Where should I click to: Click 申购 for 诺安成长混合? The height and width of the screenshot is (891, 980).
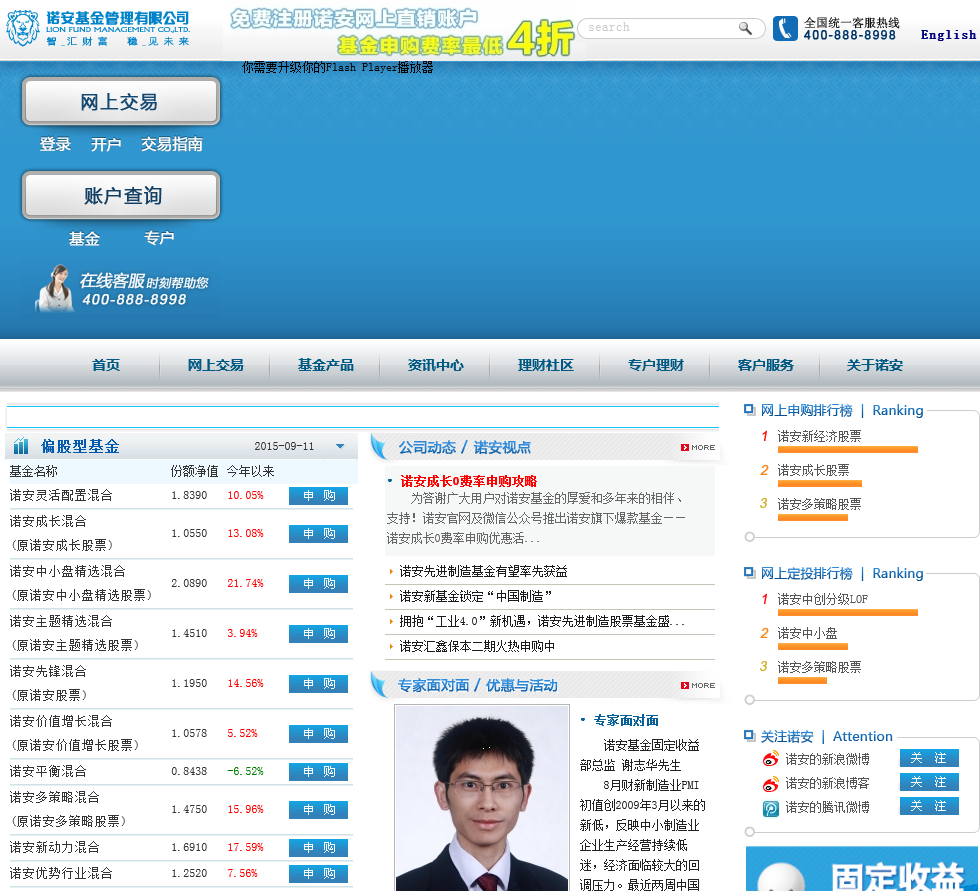pyautogui.click(x=318, y=534)
